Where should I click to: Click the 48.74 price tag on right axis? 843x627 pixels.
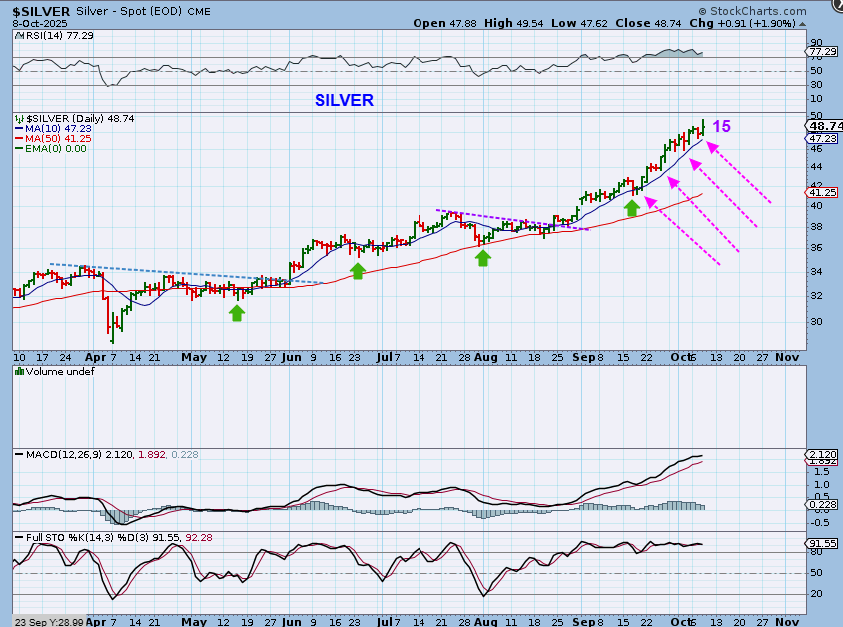pos(823,126)
